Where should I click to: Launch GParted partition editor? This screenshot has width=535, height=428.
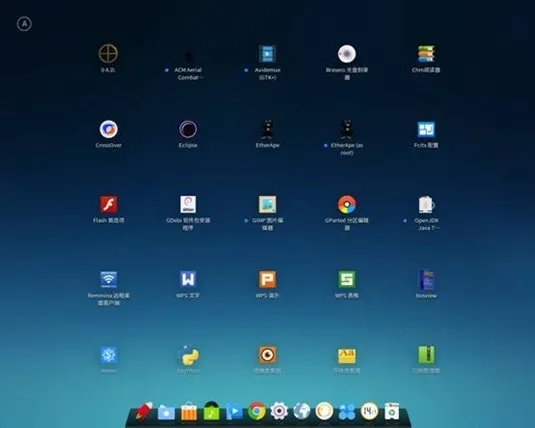347,204
